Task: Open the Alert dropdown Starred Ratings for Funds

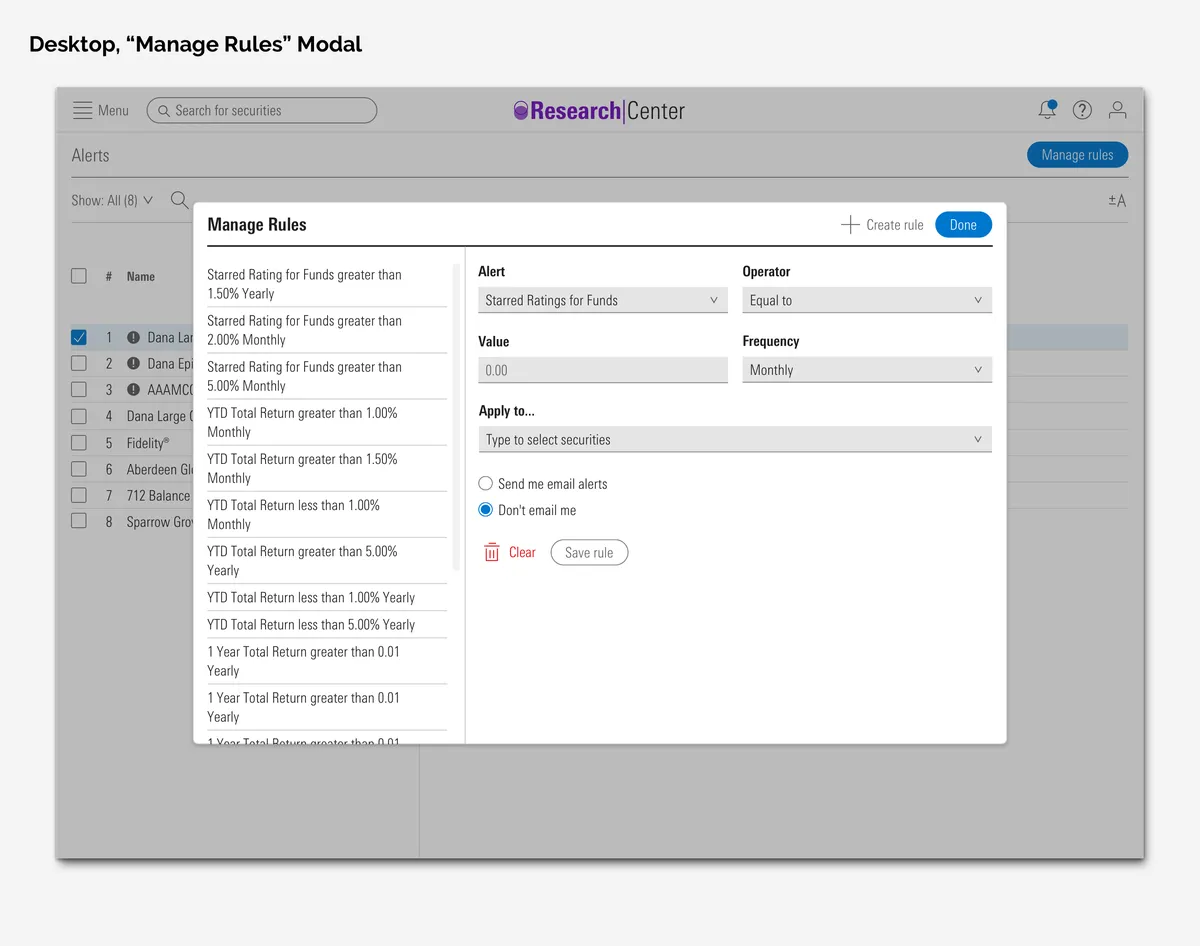Action: tap(603, 300)
